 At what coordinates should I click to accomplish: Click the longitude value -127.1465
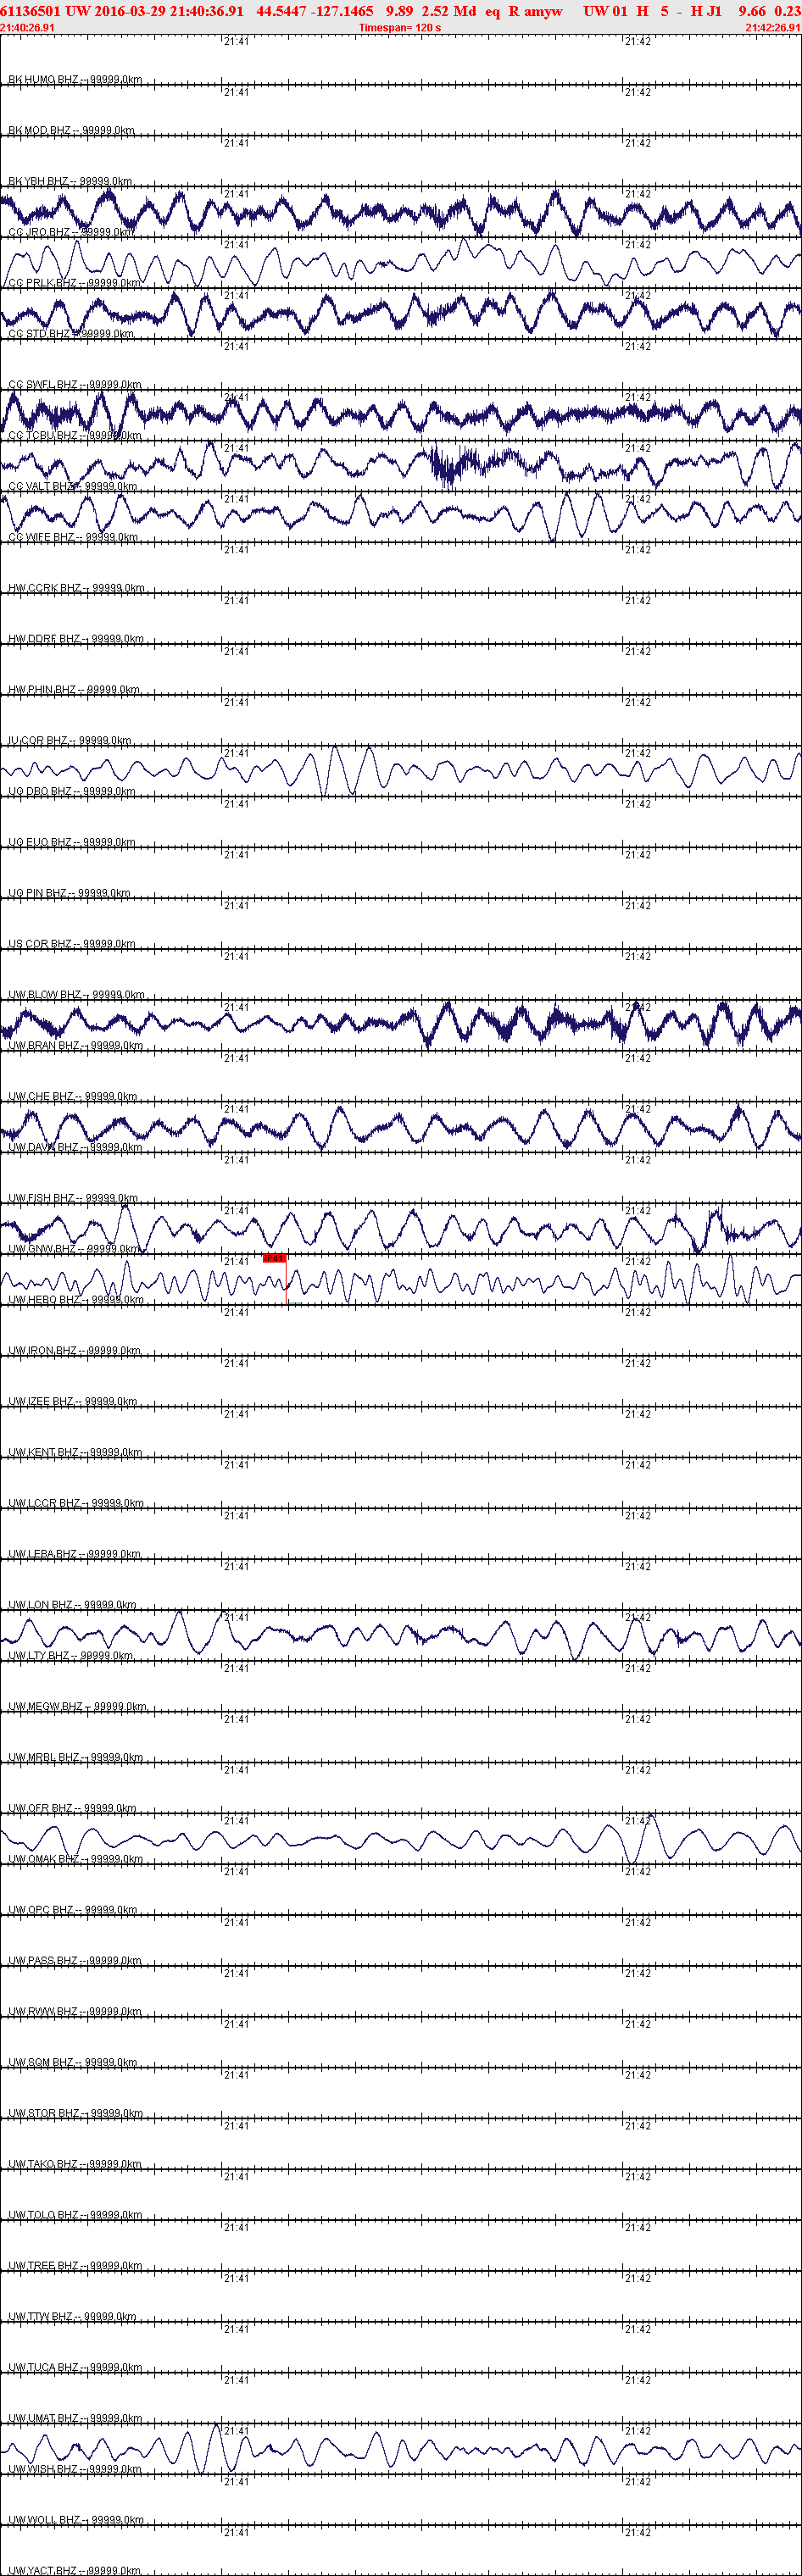342,11
